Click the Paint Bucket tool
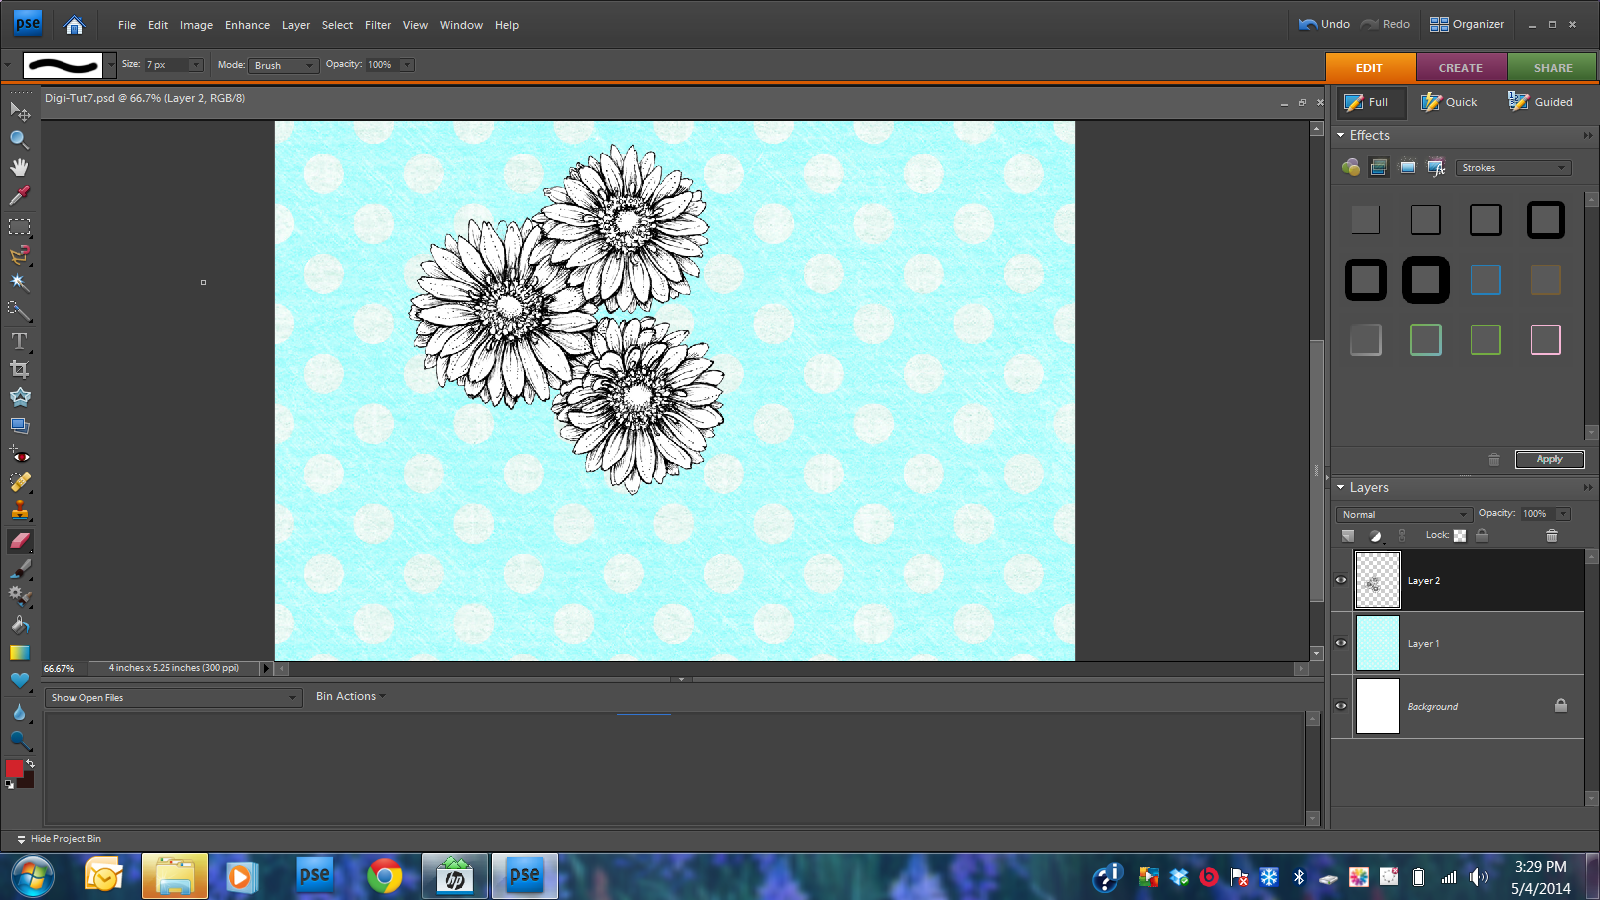Screen dimensions: 1600x900 point(19,625)
